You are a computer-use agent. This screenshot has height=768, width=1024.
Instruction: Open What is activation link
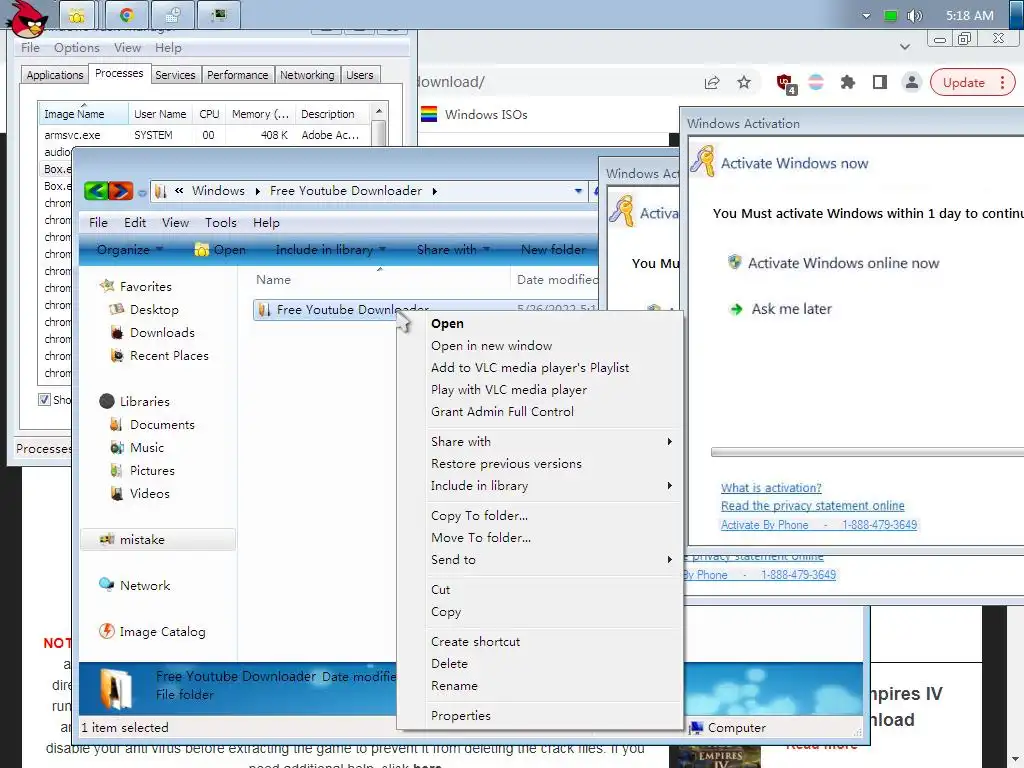[771, 488]
